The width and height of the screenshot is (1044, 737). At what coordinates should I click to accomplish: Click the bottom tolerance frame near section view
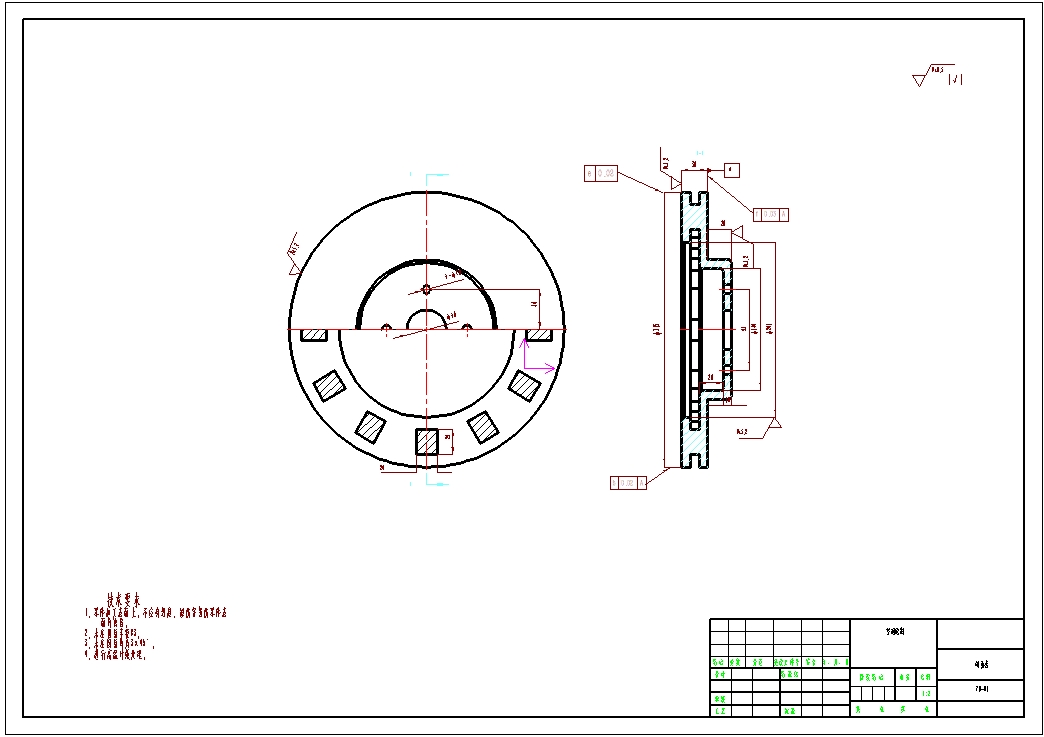click(x=628, y=483)
